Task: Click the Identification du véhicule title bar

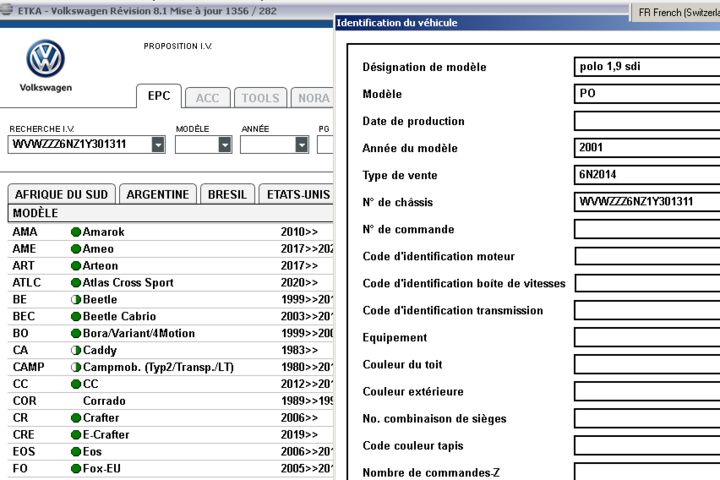Action: click(x=527, y=23)
